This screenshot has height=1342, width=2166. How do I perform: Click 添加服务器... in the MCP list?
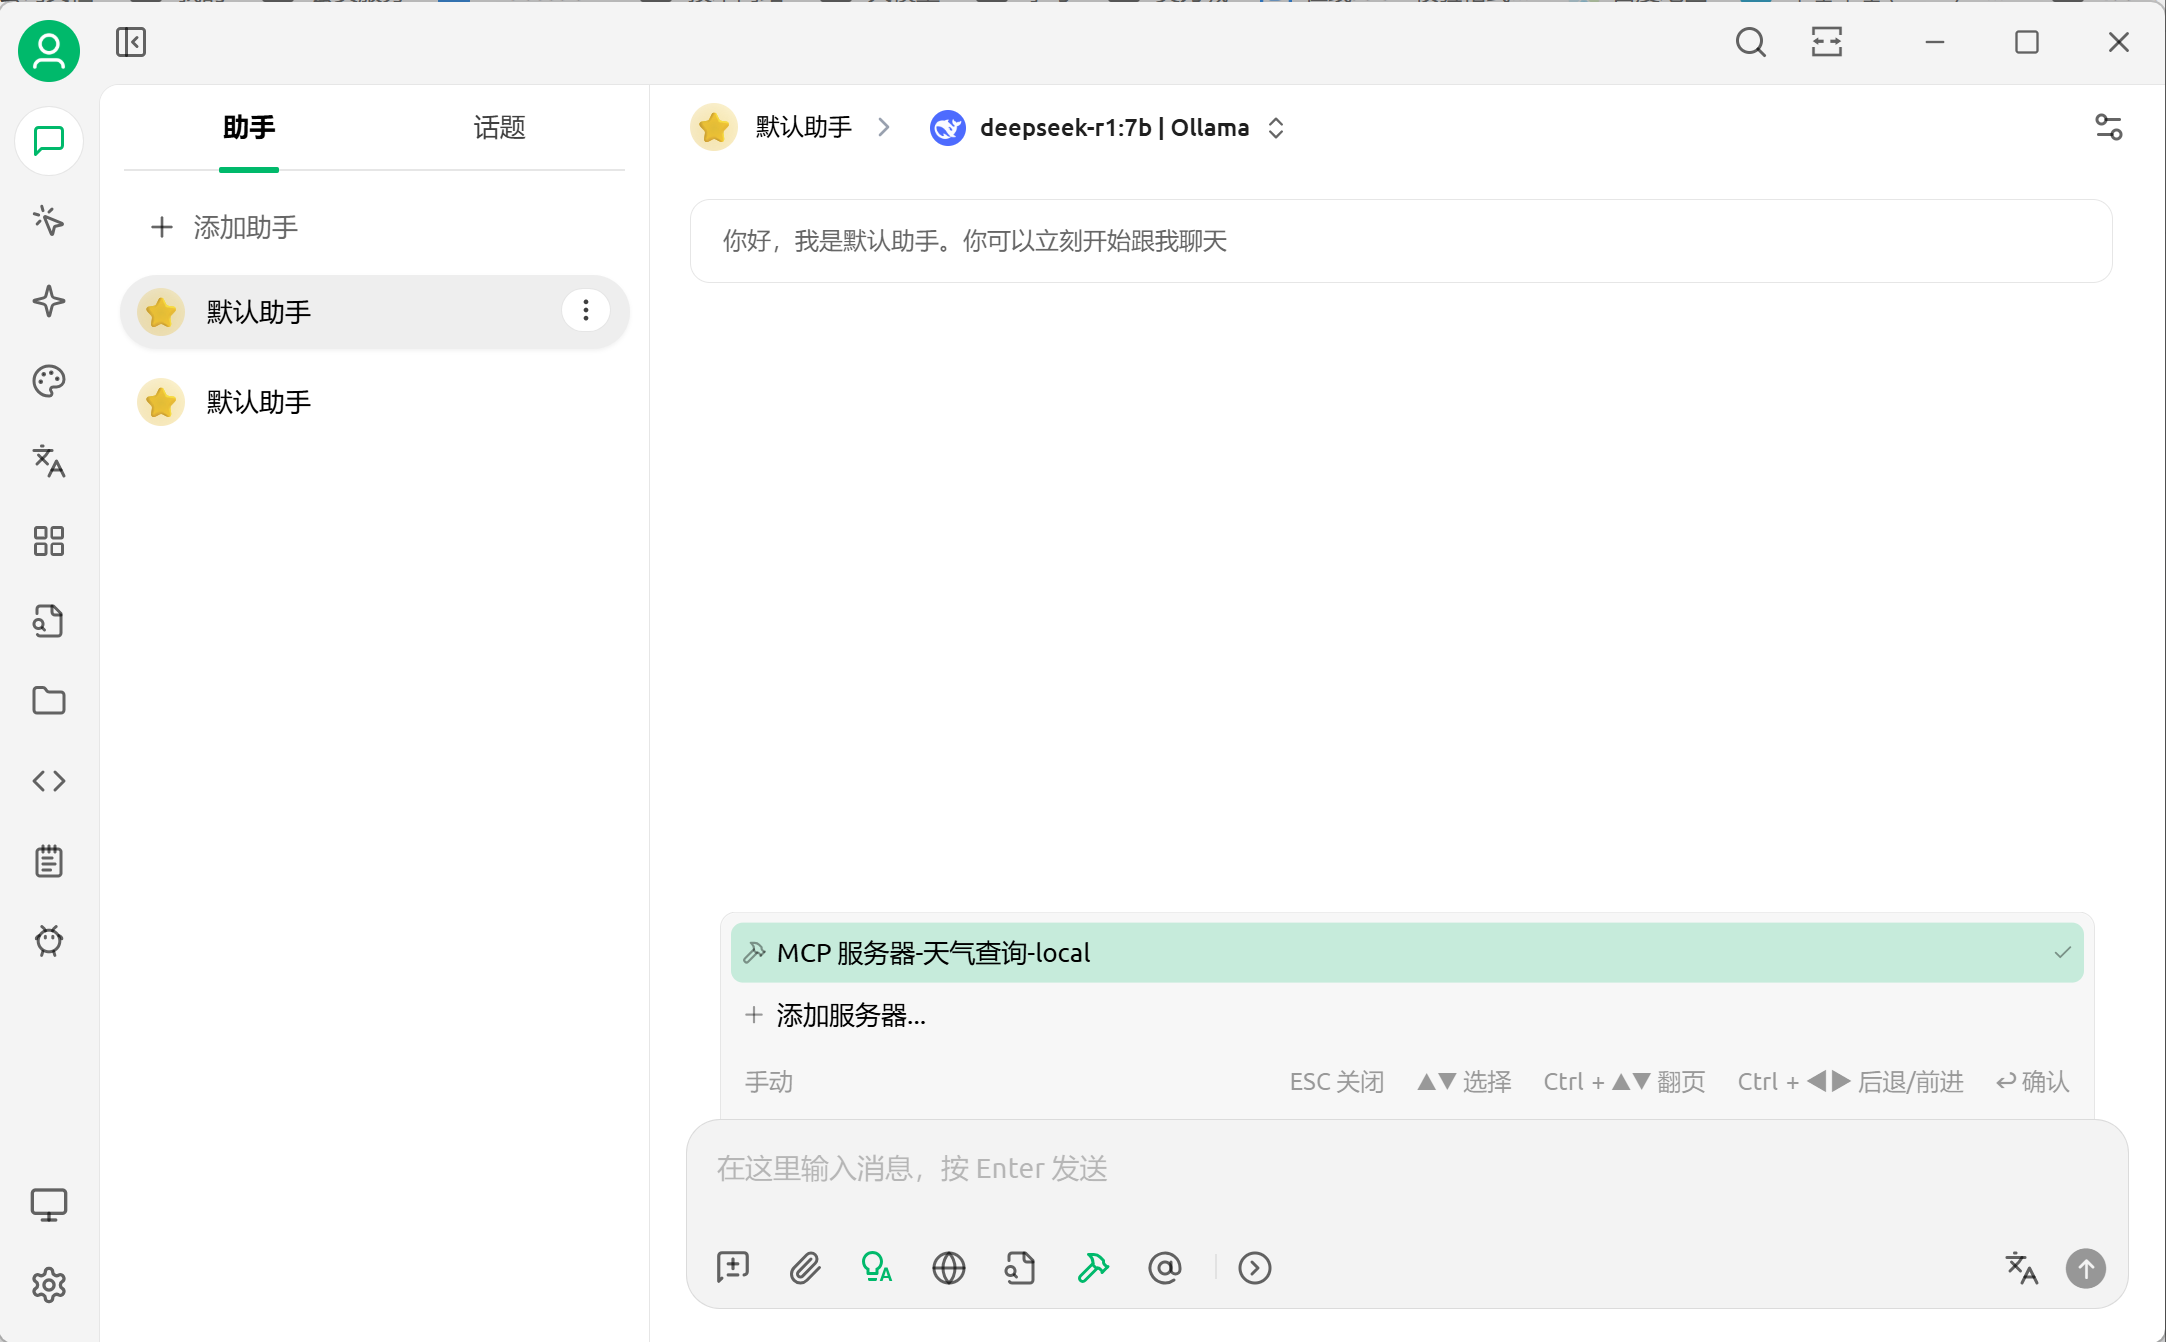850,1016
